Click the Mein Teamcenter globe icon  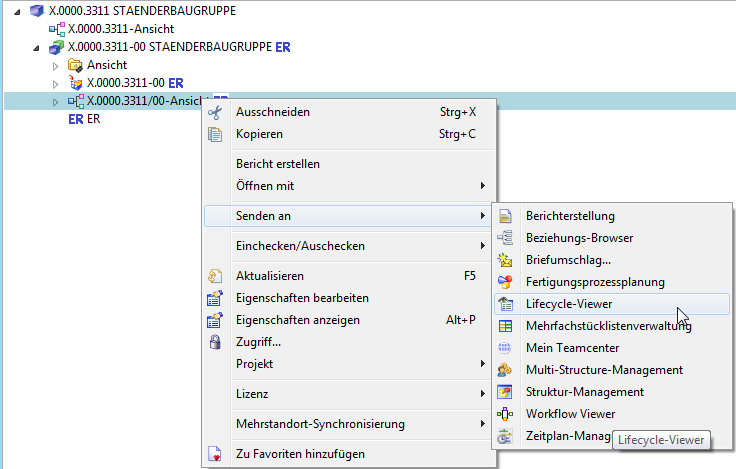tap(505, 348)
